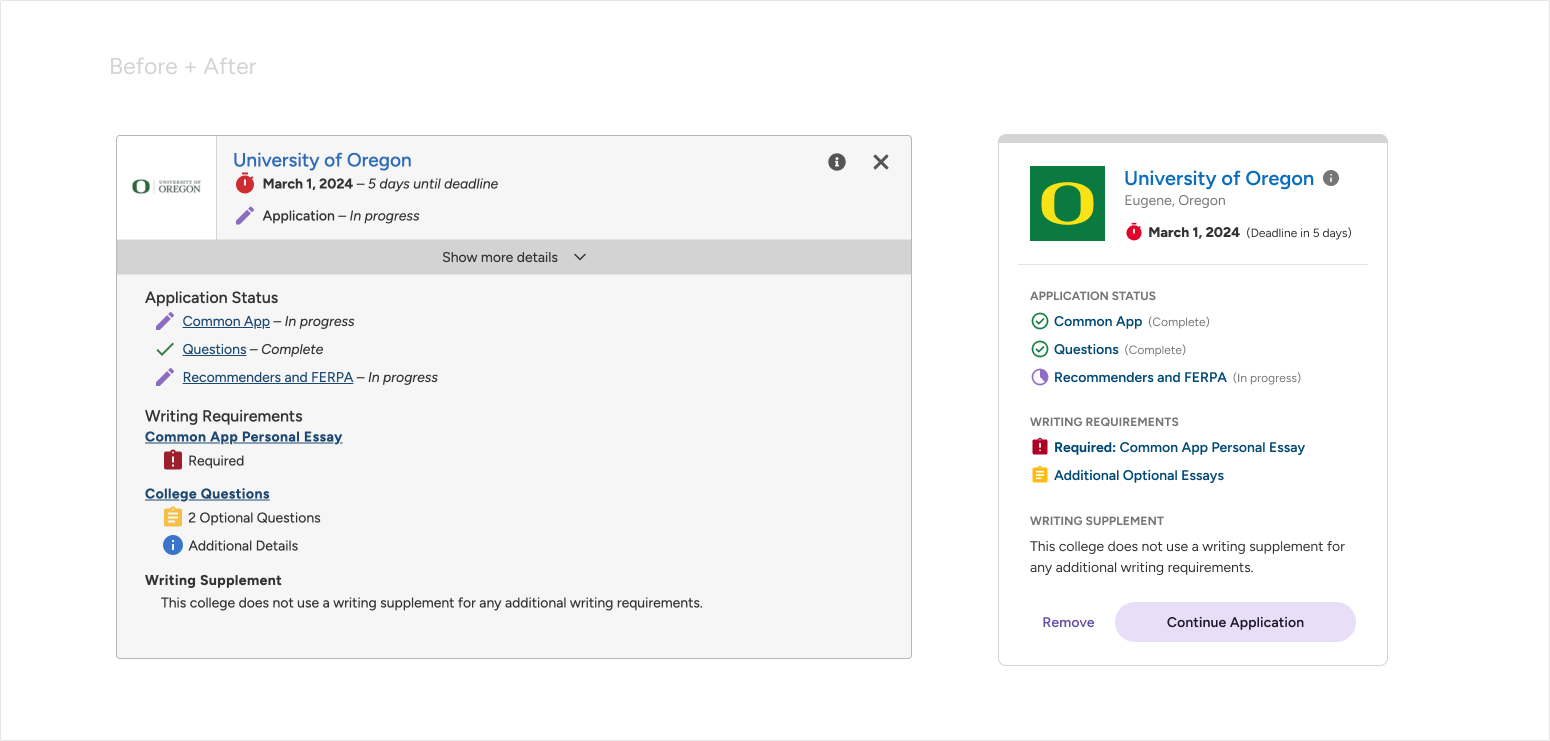1550x741 pixels.
Task: Open the bold Common App Personal Essay link
Action: pyautogui.click(x=244, y=437)
